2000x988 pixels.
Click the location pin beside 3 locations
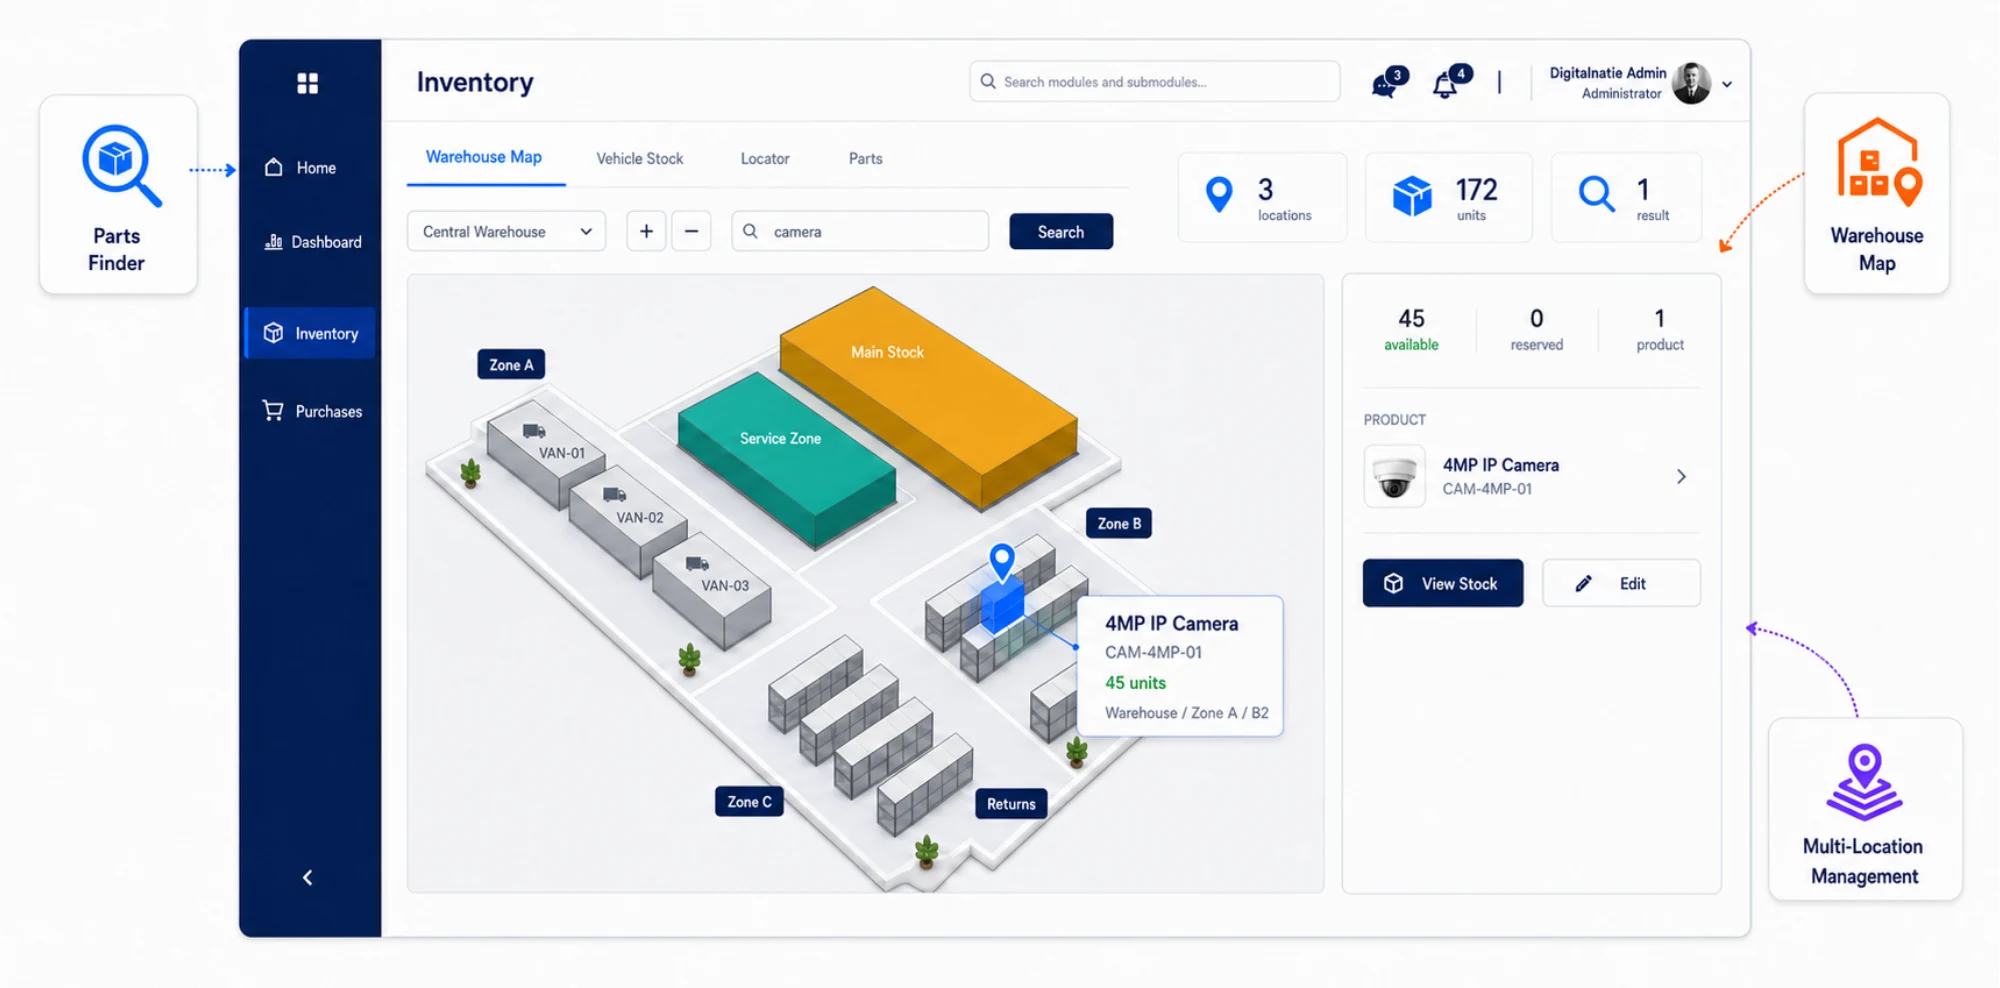(x=1219, y=194)
